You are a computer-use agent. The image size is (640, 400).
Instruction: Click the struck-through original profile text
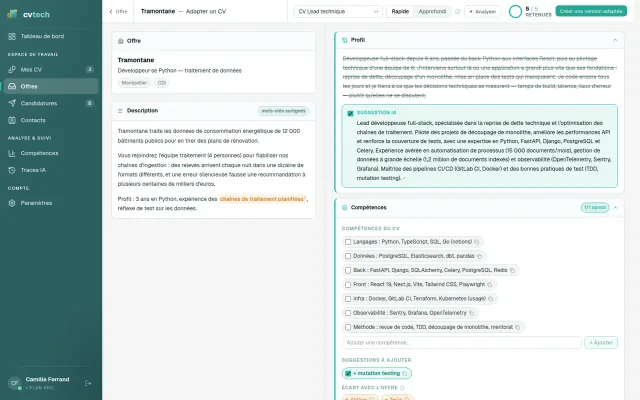pyautogui.click(x=480, y=77)
